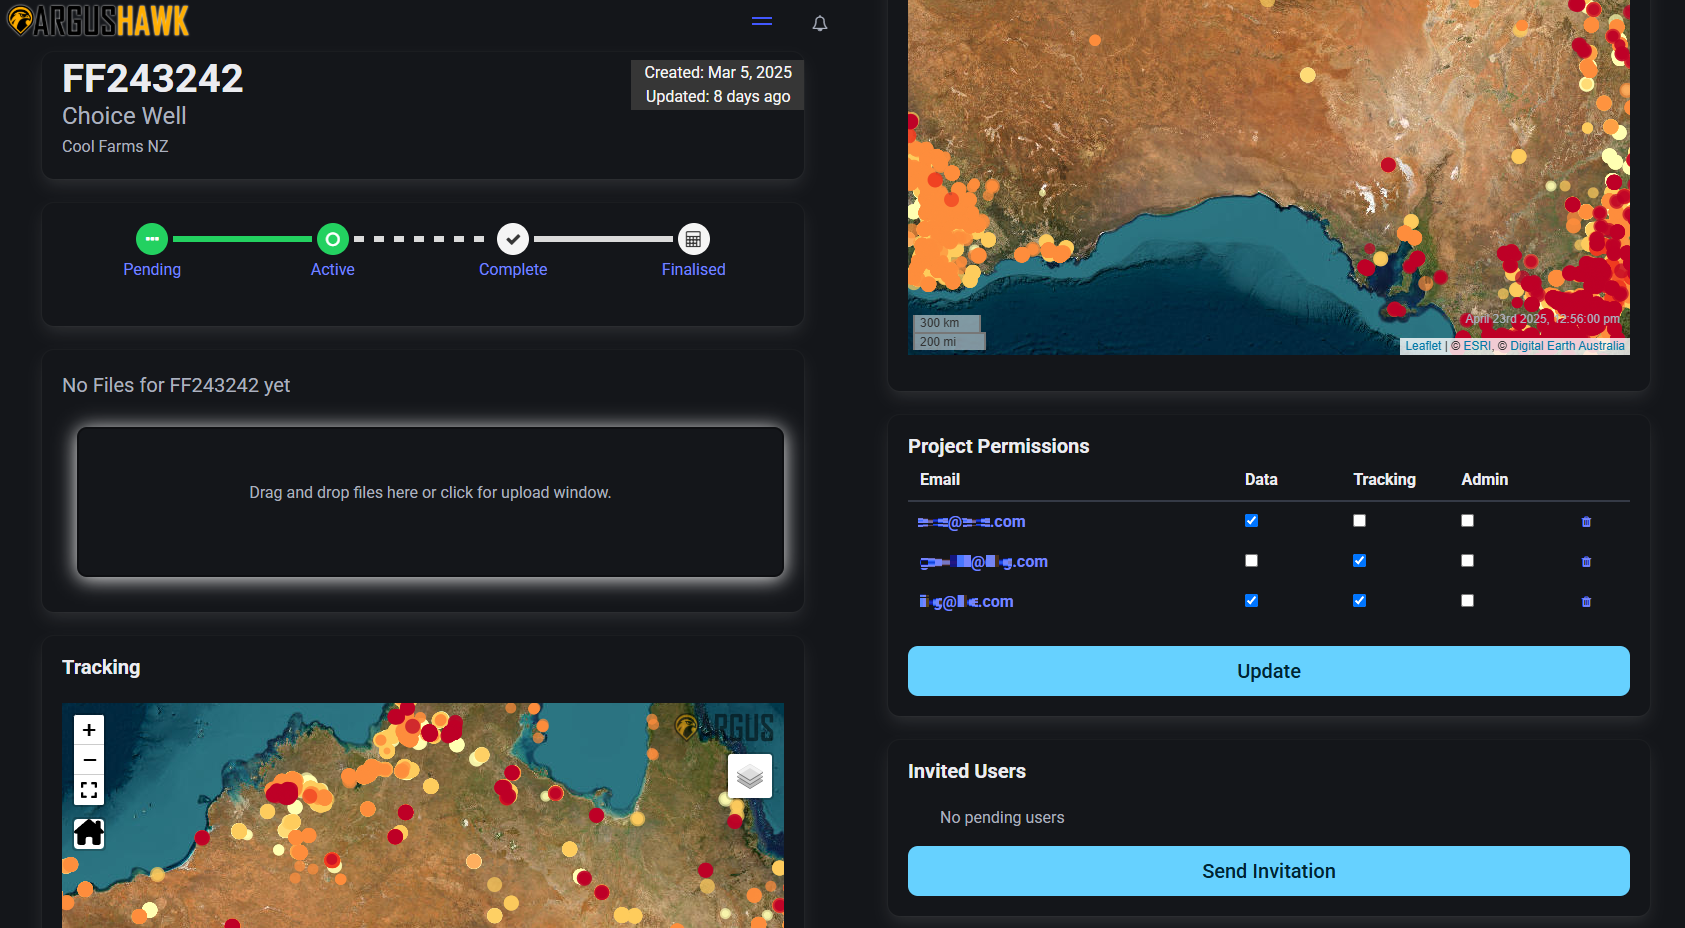The width and height of the screenshot is (1685, 928).
Task: Click the Send Invitation button
Action: tap(1268, 871)
